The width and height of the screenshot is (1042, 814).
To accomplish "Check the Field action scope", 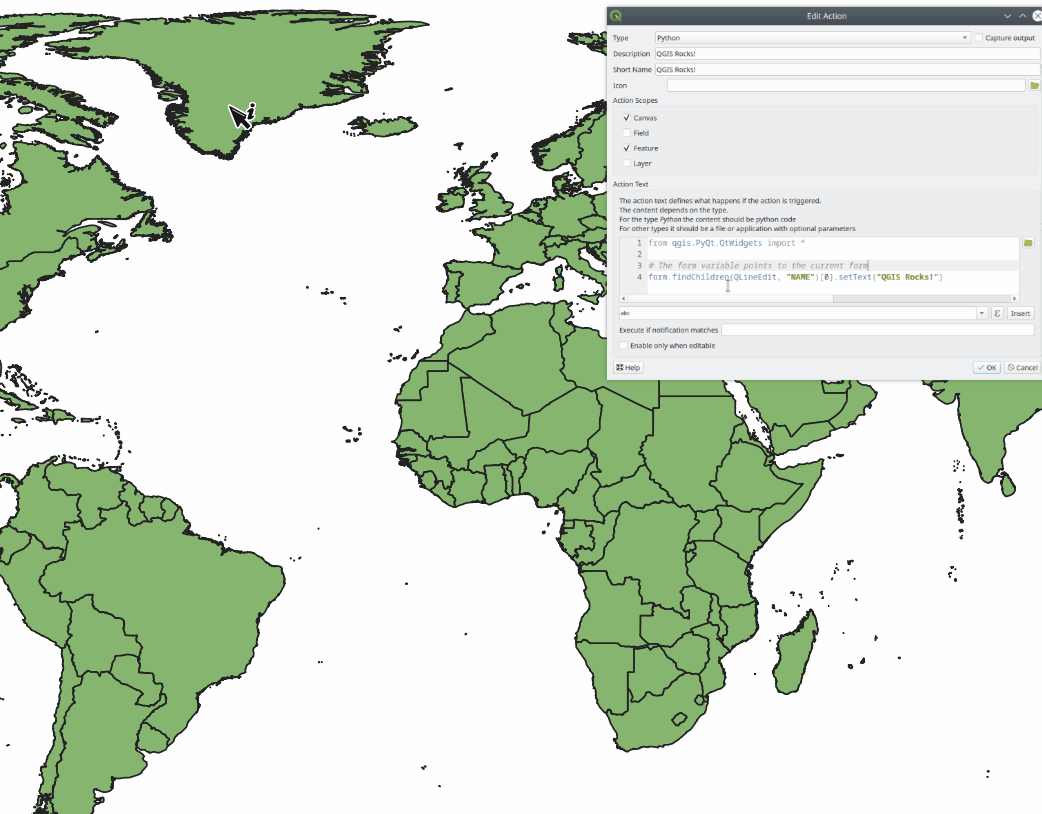I will [x=627, y=133].
